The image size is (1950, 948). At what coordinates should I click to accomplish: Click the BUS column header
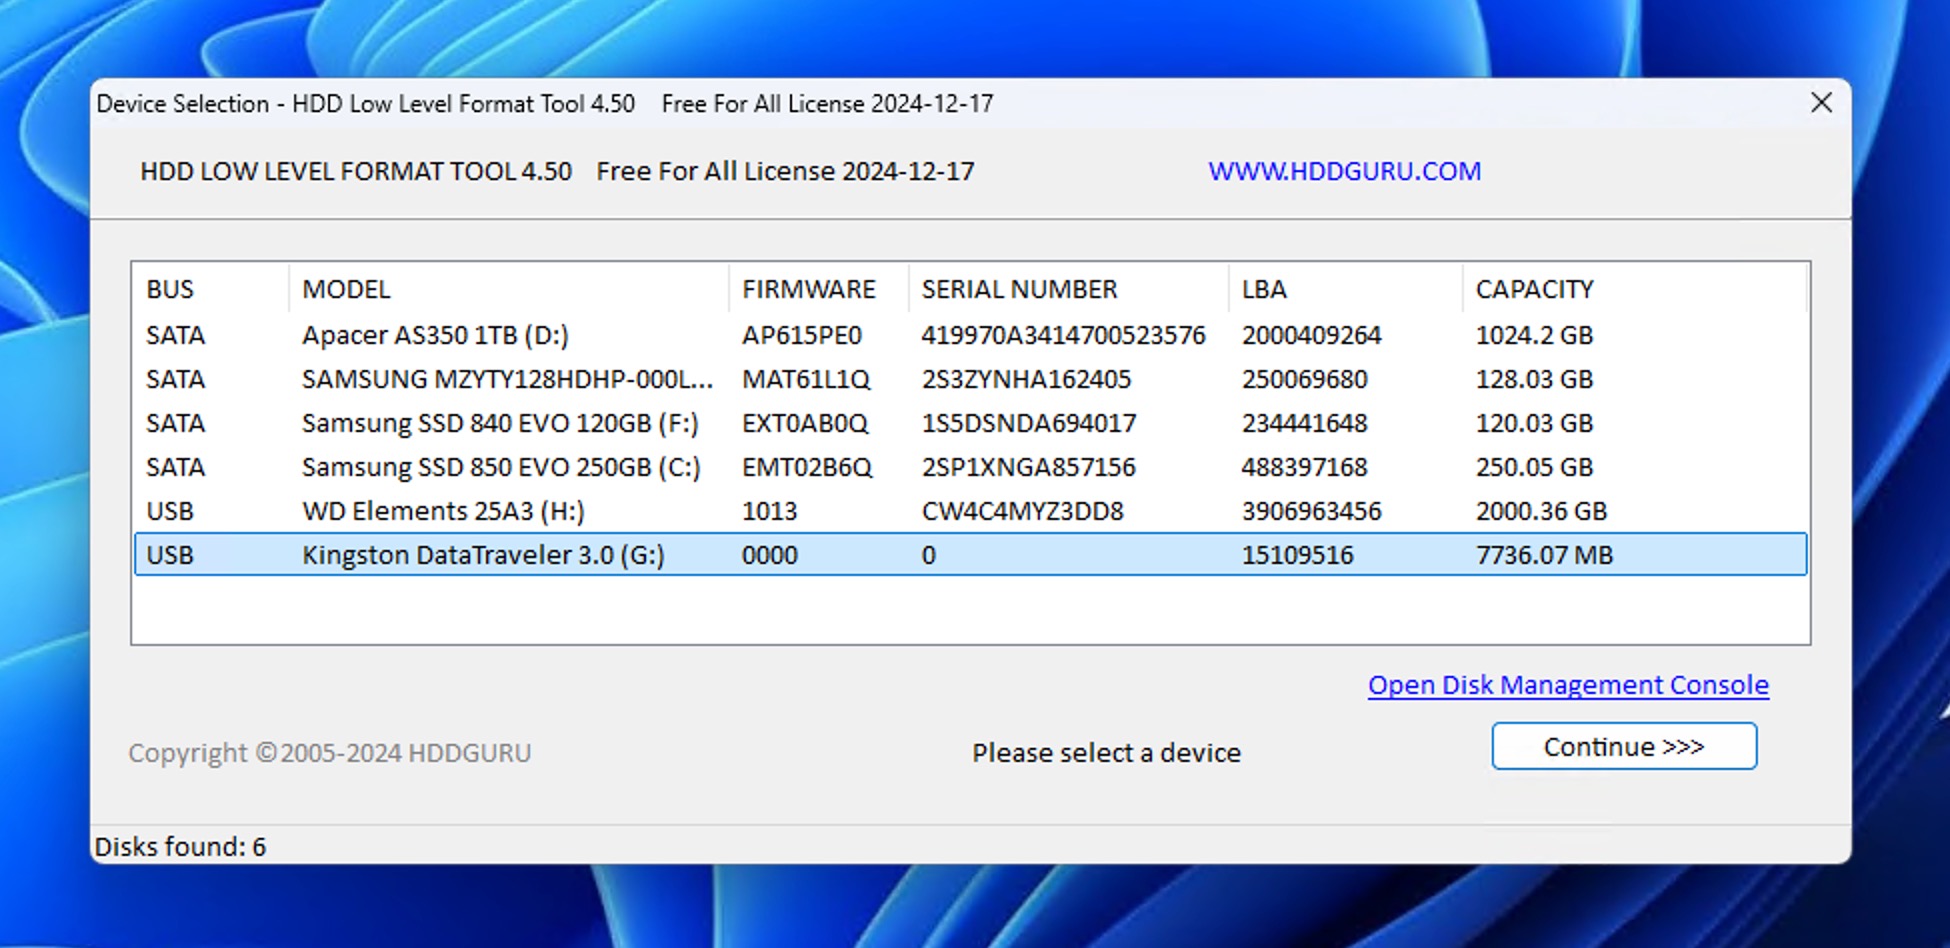(170, 289)
